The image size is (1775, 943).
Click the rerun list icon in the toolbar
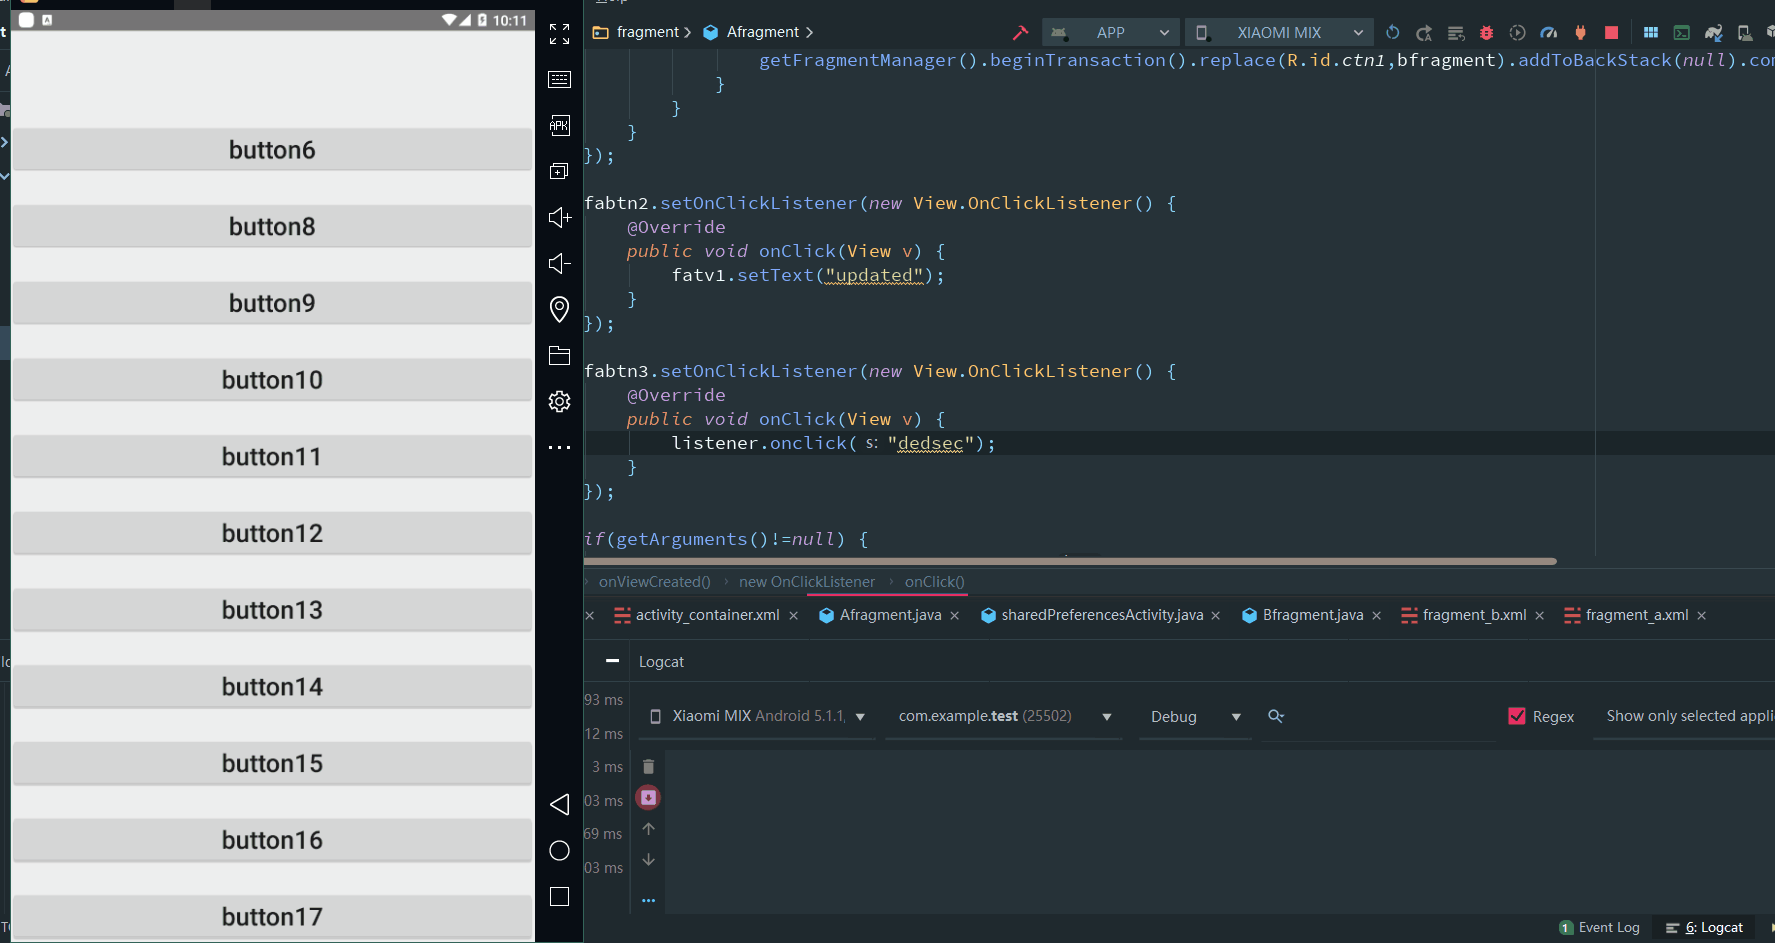1456,33
